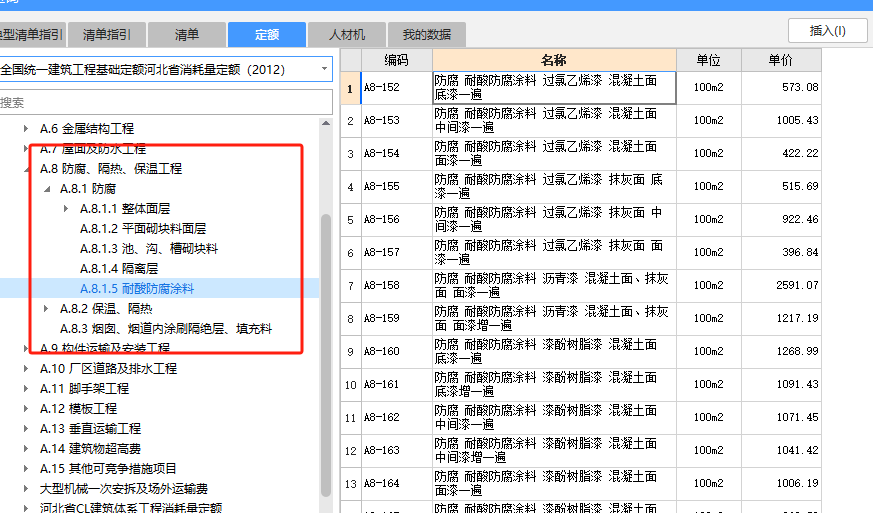The image size is (873, 513).
Task: Open the 人材机 tab
Action: click(x=347, y=35)
